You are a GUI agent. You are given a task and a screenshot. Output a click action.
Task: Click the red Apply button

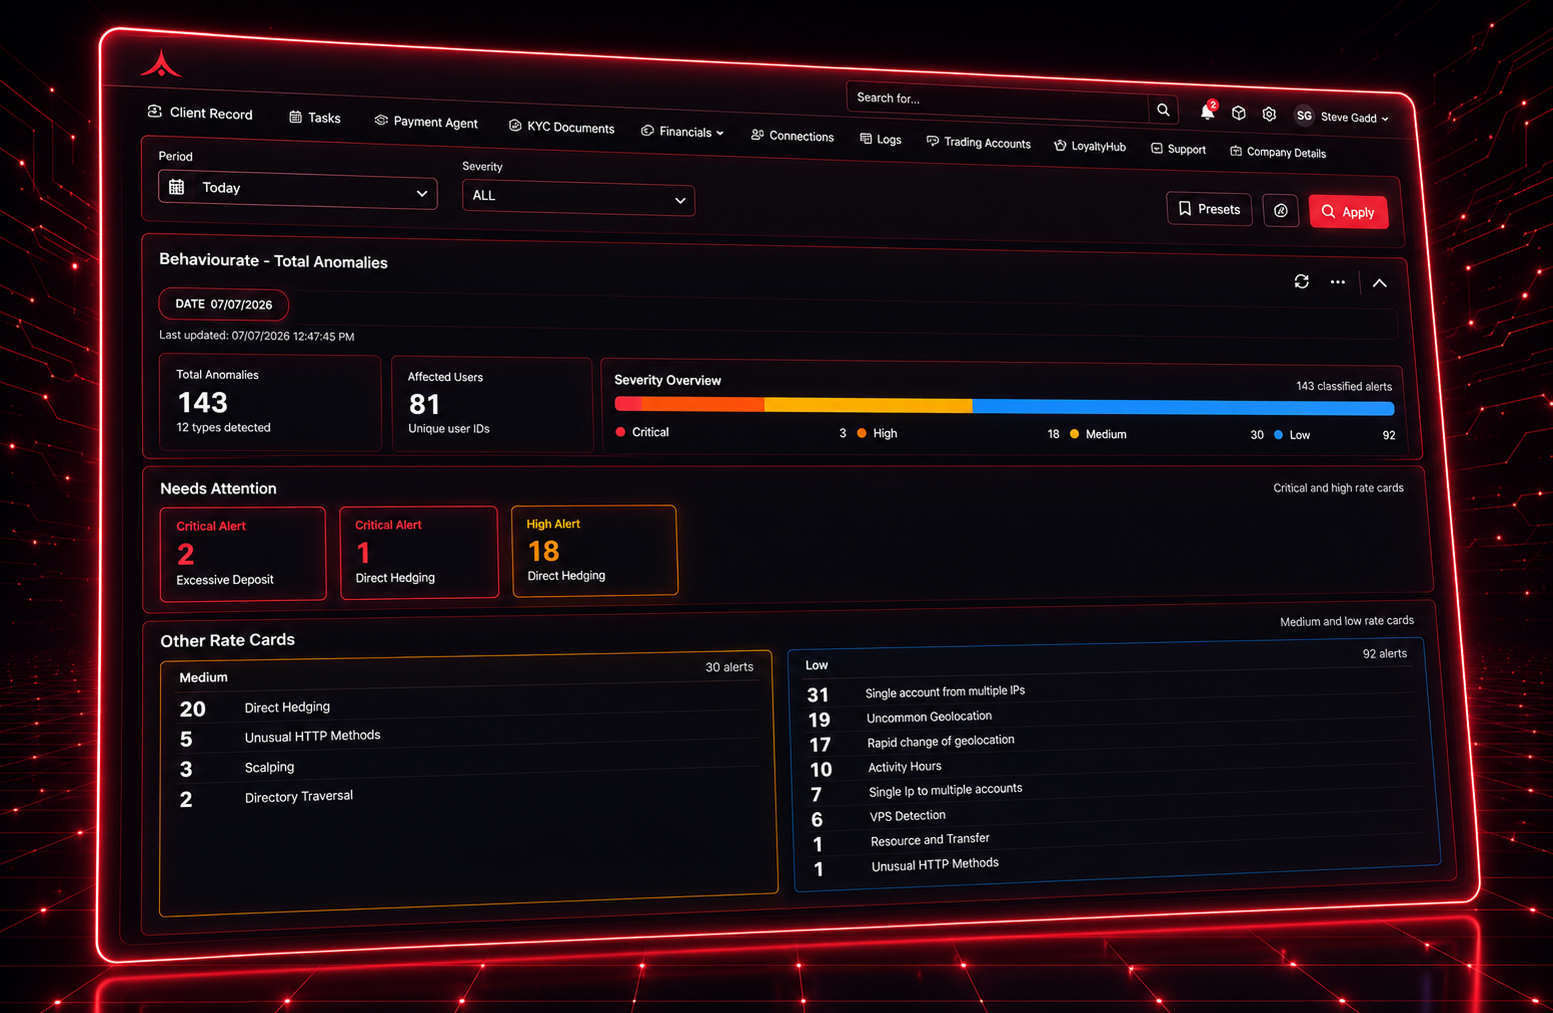click(1348, 212)
